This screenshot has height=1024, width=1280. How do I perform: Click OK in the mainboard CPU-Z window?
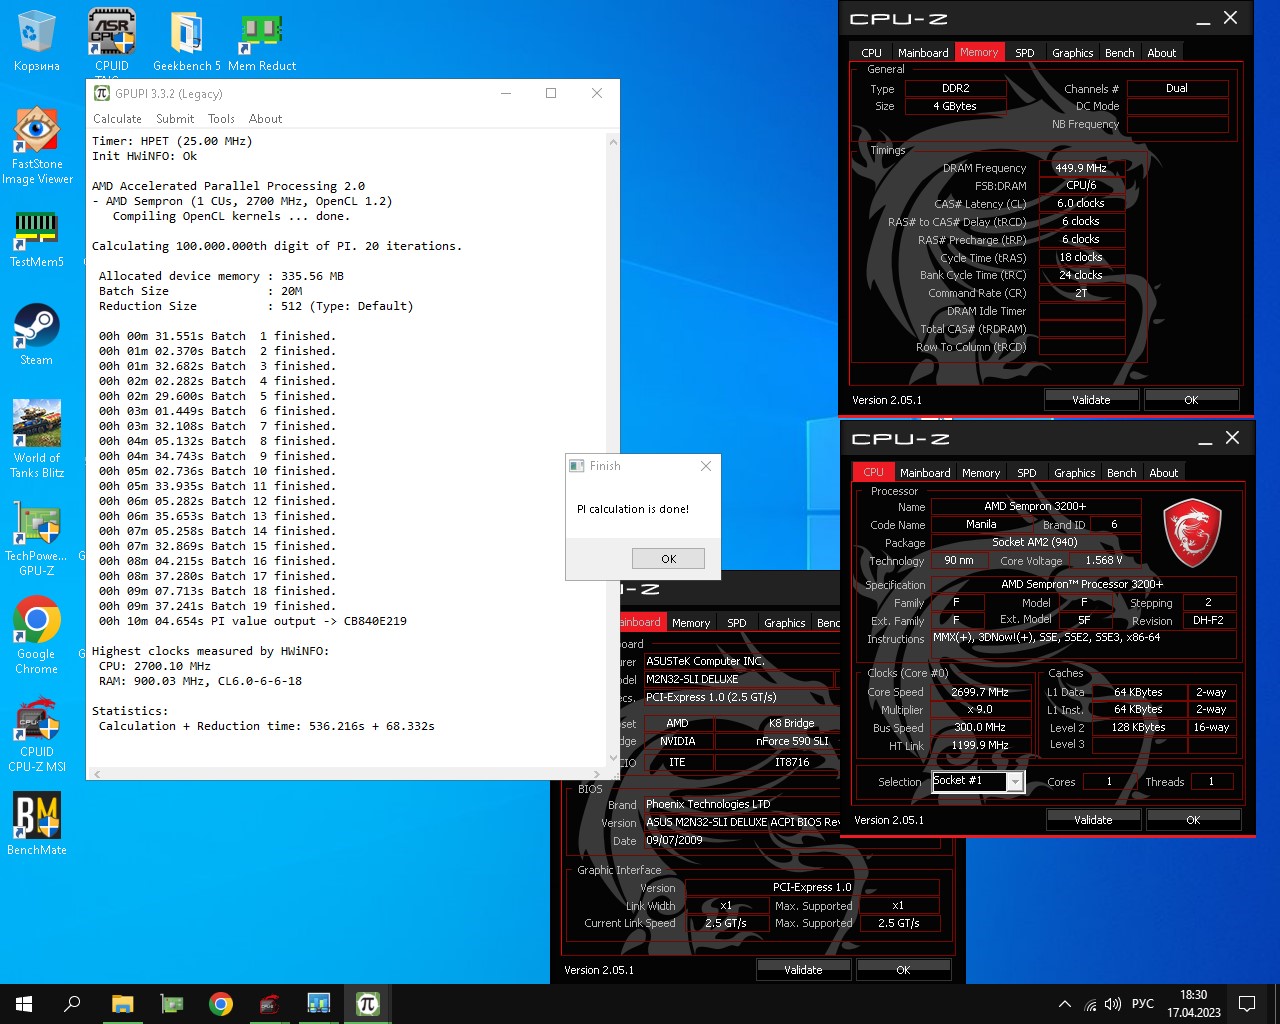[x=903, y=970]
